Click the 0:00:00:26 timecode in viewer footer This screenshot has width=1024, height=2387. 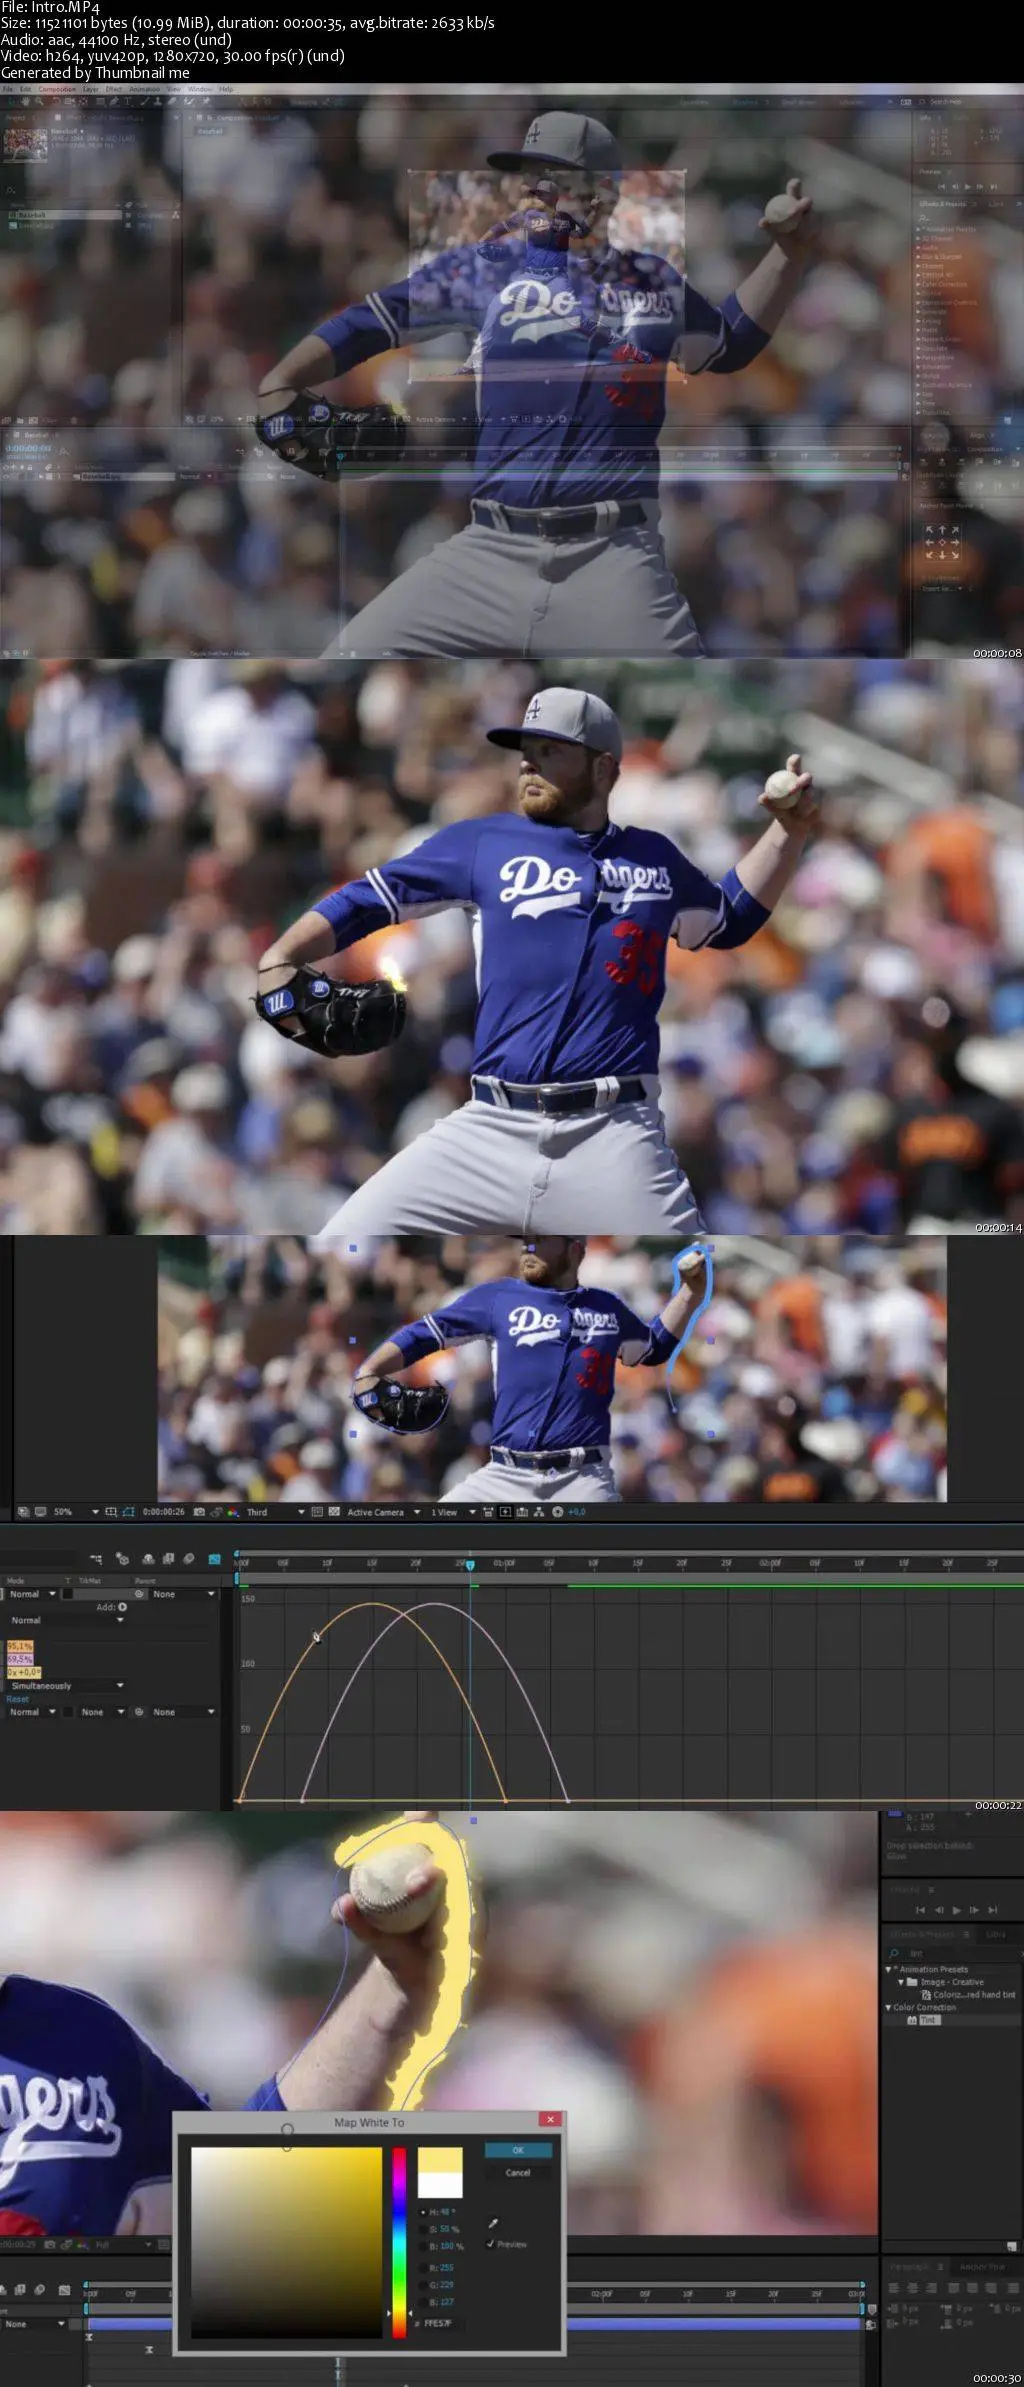pos(163,1512)
